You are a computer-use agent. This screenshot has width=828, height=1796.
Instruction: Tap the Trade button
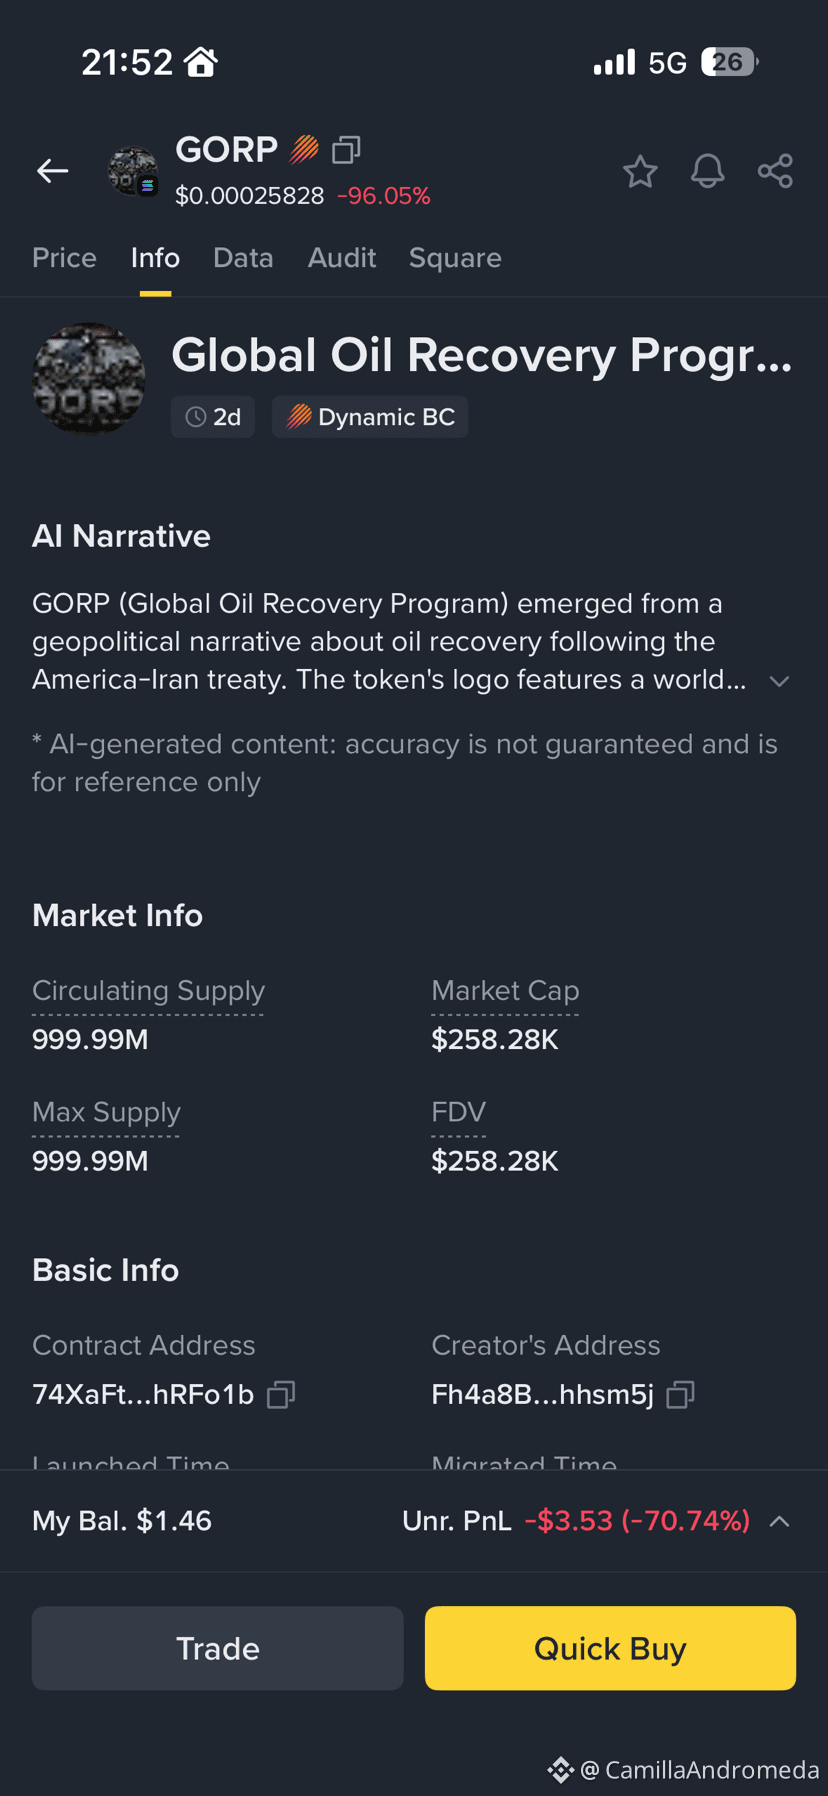point(218,1648)
